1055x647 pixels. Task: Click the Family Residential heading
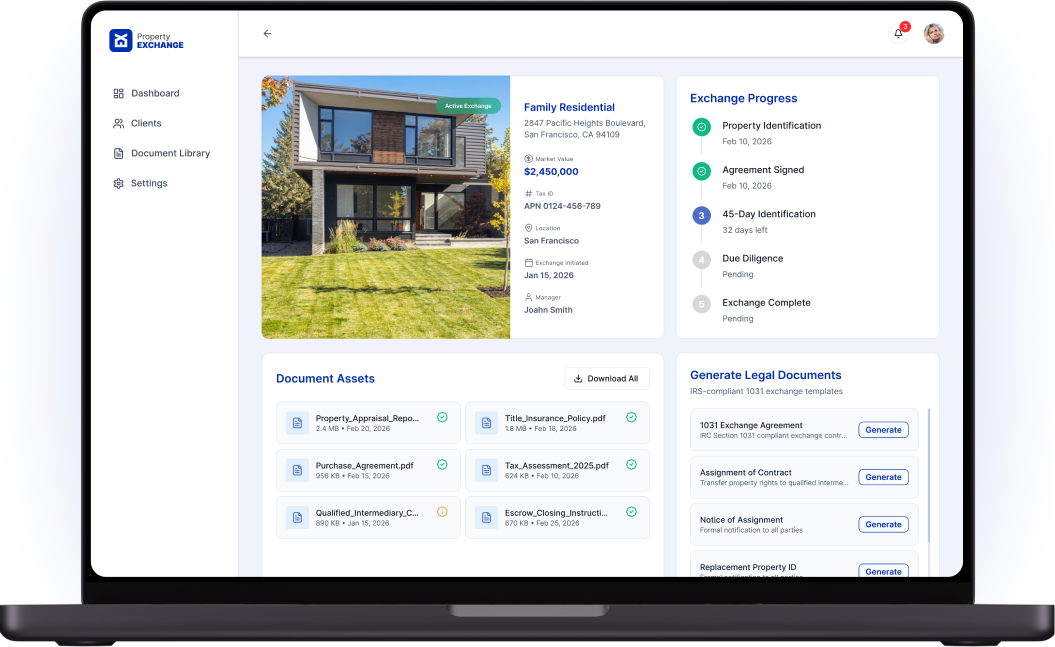tap(569, 107)
